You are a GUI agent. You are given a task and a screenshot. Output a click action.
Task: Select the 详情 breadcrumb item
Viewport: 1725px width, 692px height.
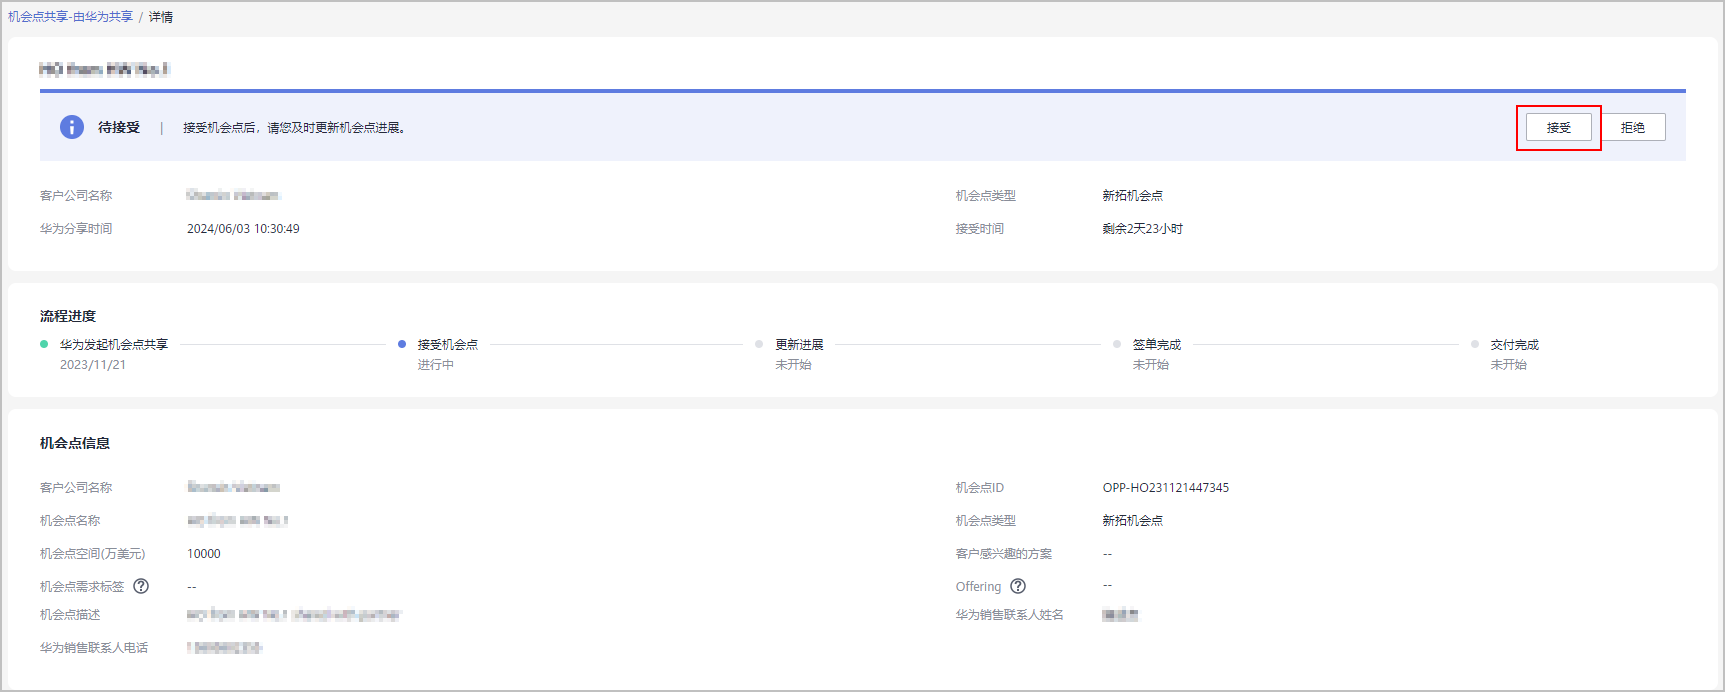click(x=161, y=17)
